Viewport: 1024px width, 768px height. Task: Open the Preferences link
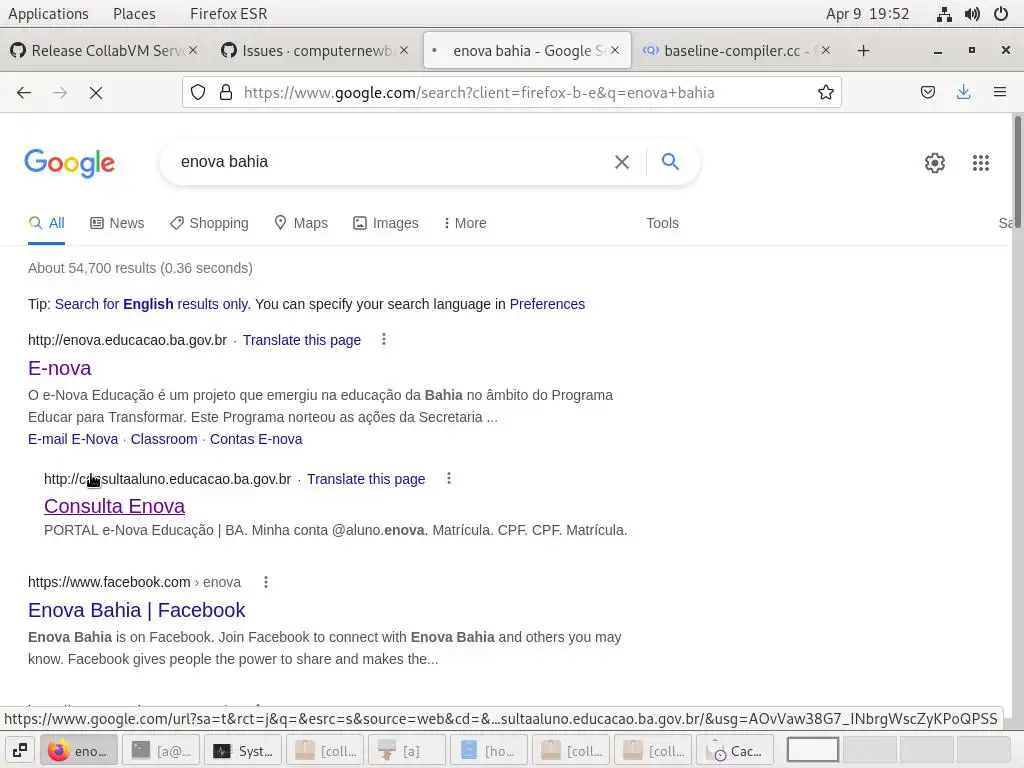tap(547, 304)
